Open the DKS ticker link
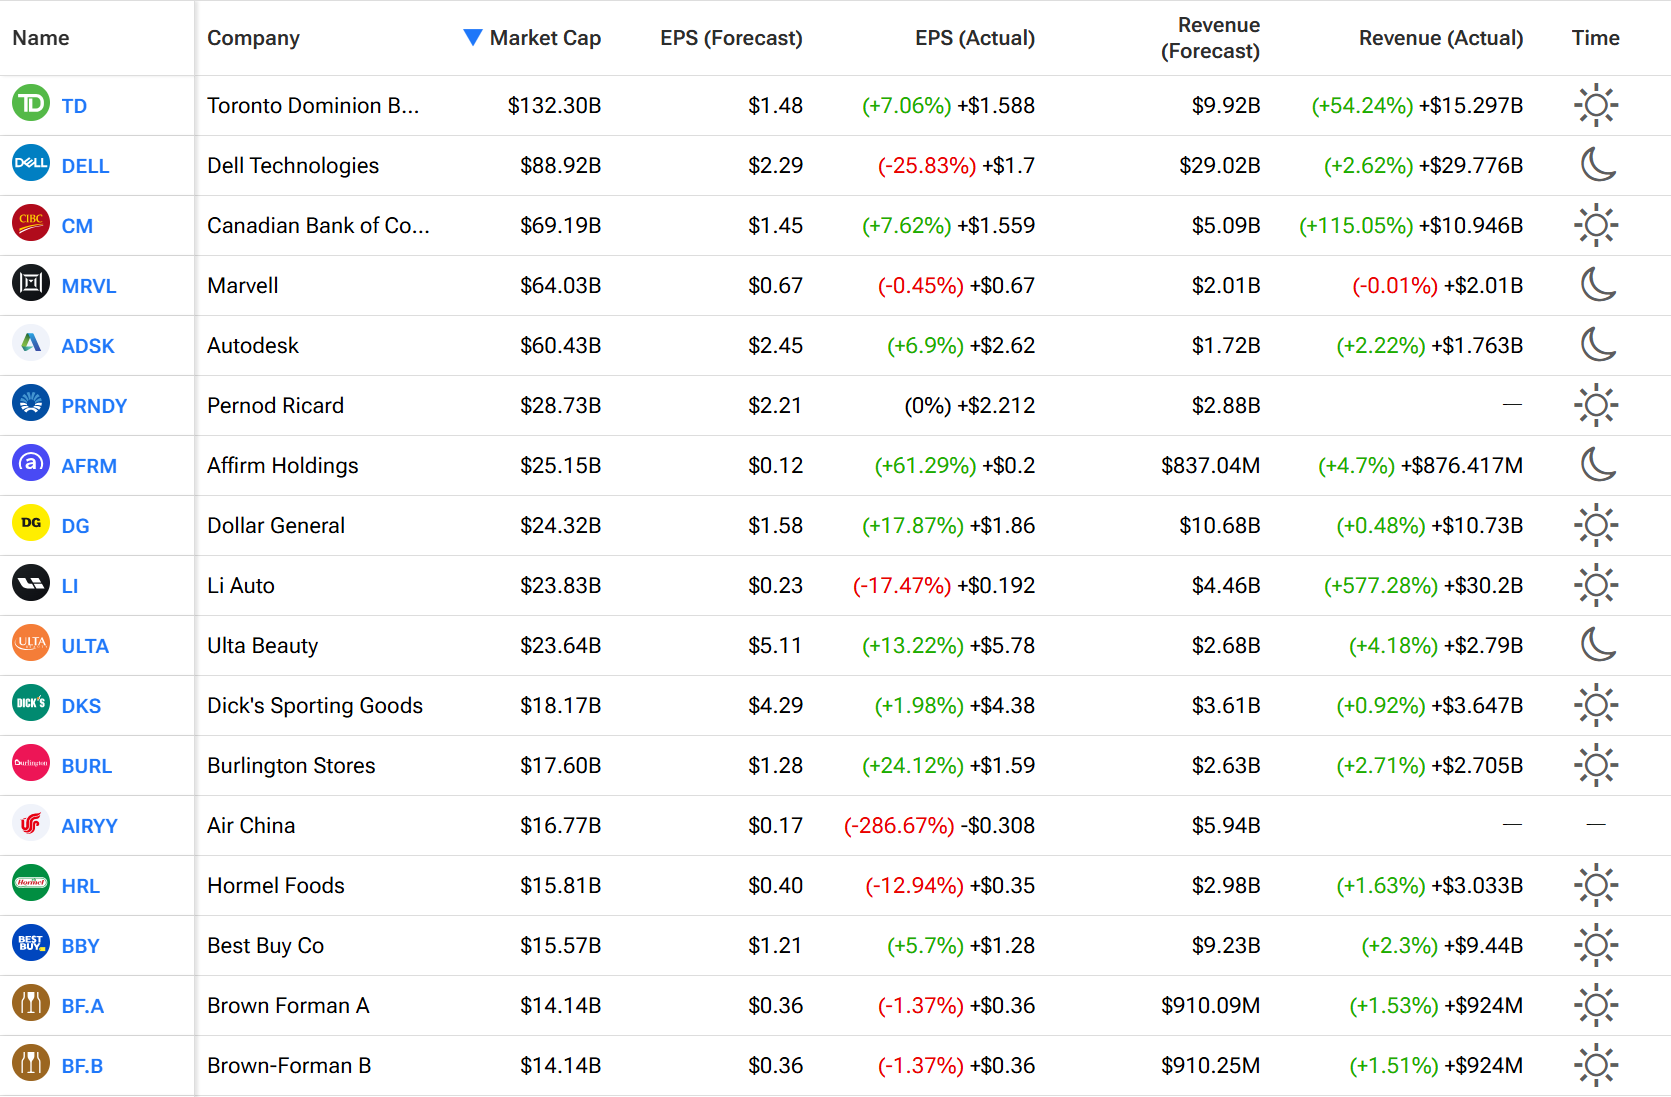The width and height of the screenshot is (1671, 1097). pos(81,706)
